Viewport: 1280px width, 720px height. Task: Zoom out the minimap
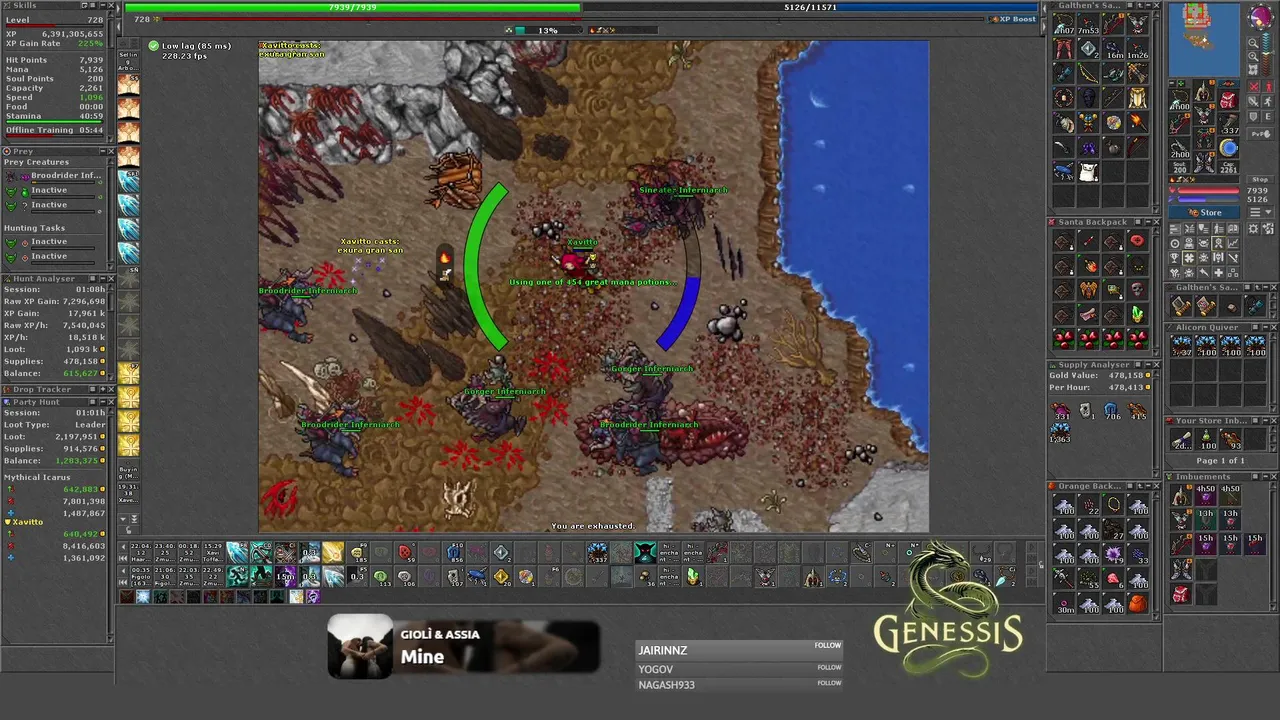click(x=1253, y=43)
